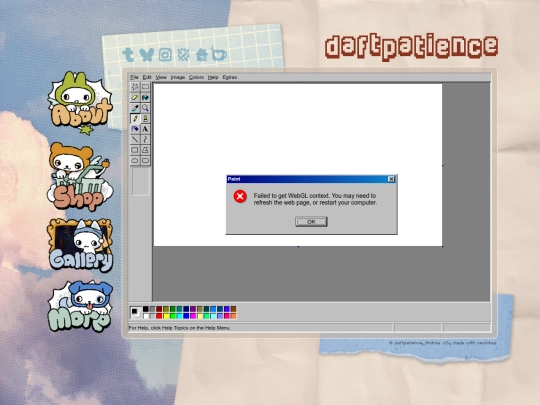Pick the yellow palette swatch
The width and height of the screenshot is (540, 405).
pyautogui.click(x=166, y=316)
